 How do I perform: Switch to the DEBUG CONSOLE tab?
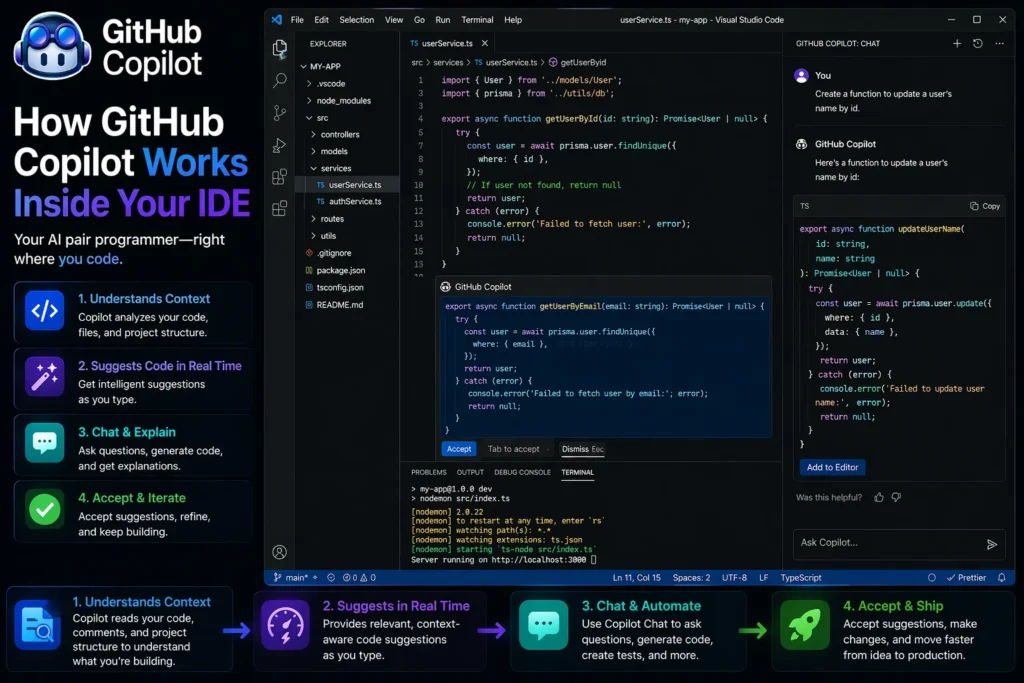click(522, 472)
